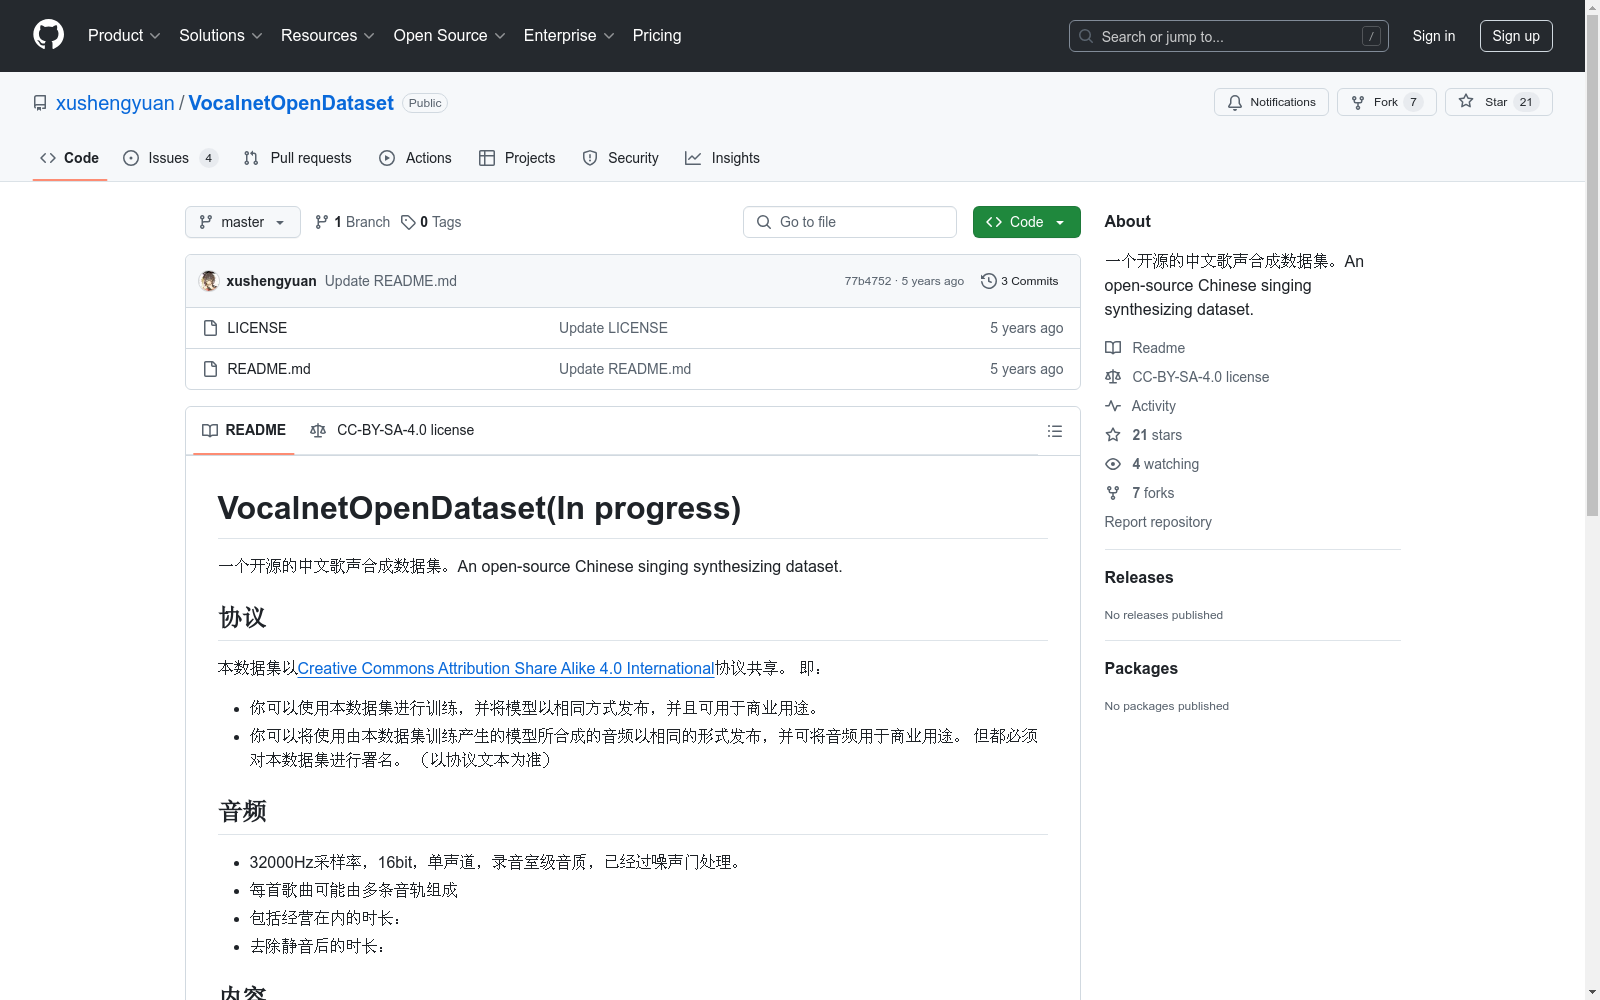Go to the Pricing page
The width and height of the screenshot is (1600, 1000).
click(657, 36)
